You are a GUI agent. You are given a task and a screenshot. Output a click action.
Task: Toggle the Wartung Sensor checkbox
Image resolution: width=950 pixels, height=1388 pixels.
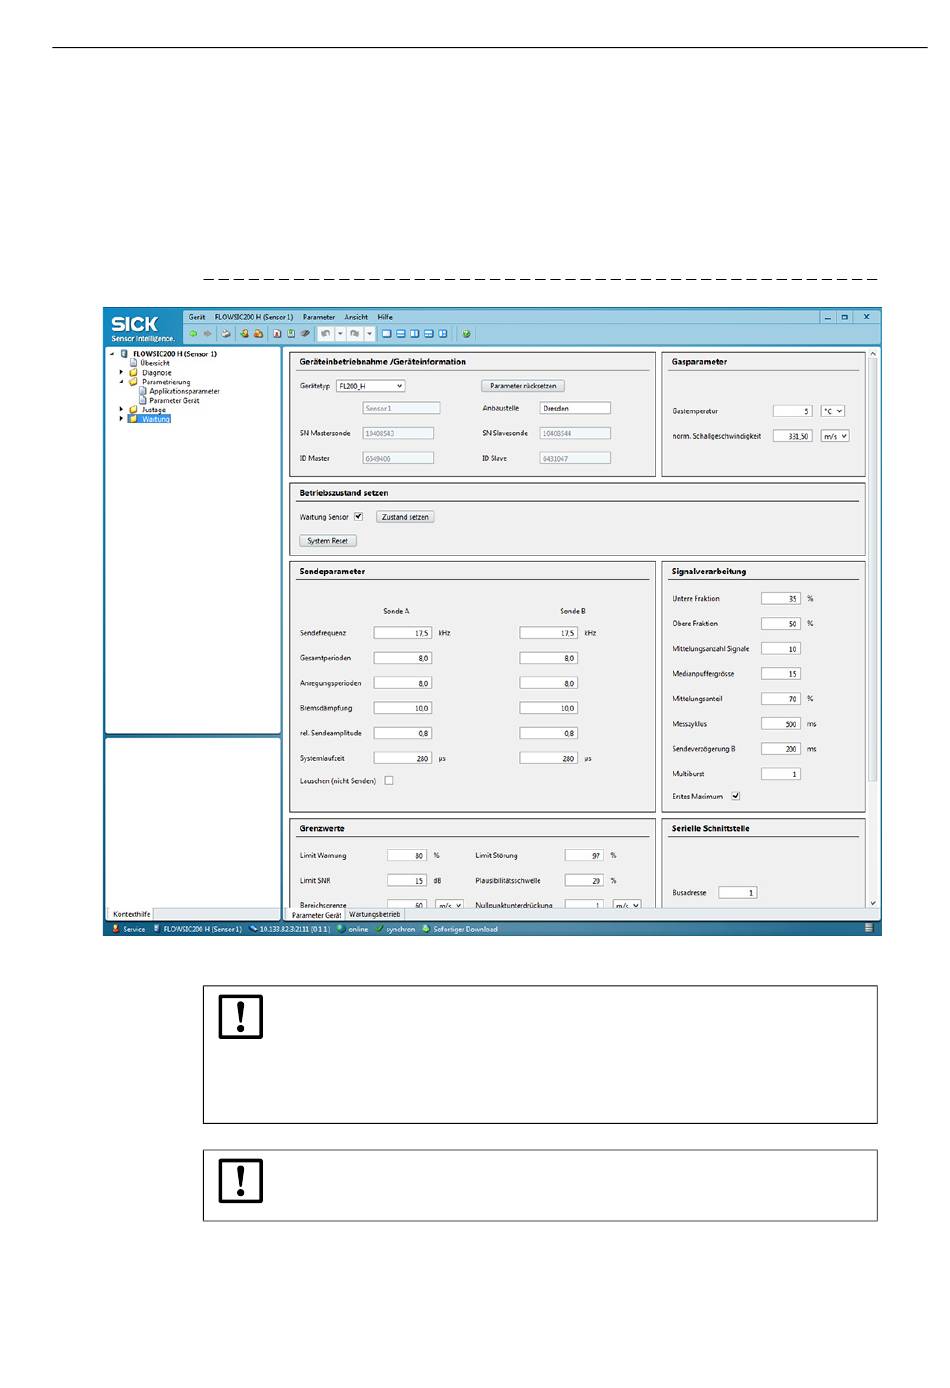(x=358, y=517)
